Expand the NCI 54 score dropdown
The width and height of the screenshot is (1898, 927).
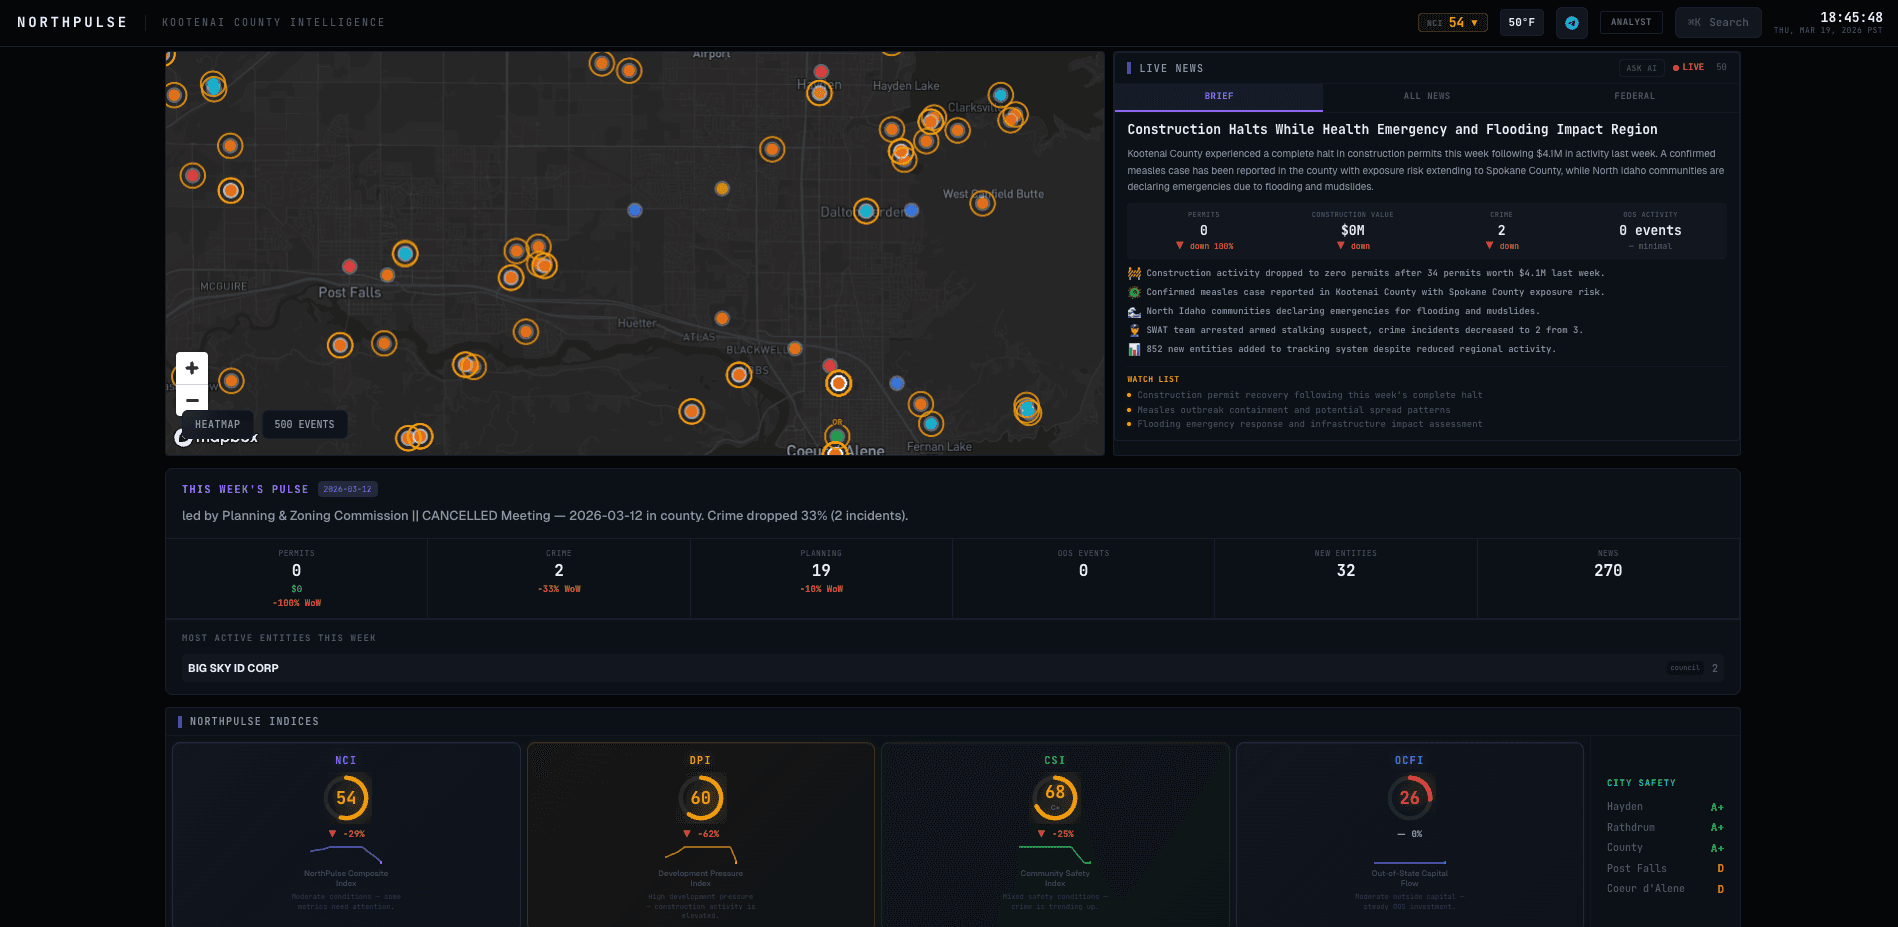coord(1452,22)
